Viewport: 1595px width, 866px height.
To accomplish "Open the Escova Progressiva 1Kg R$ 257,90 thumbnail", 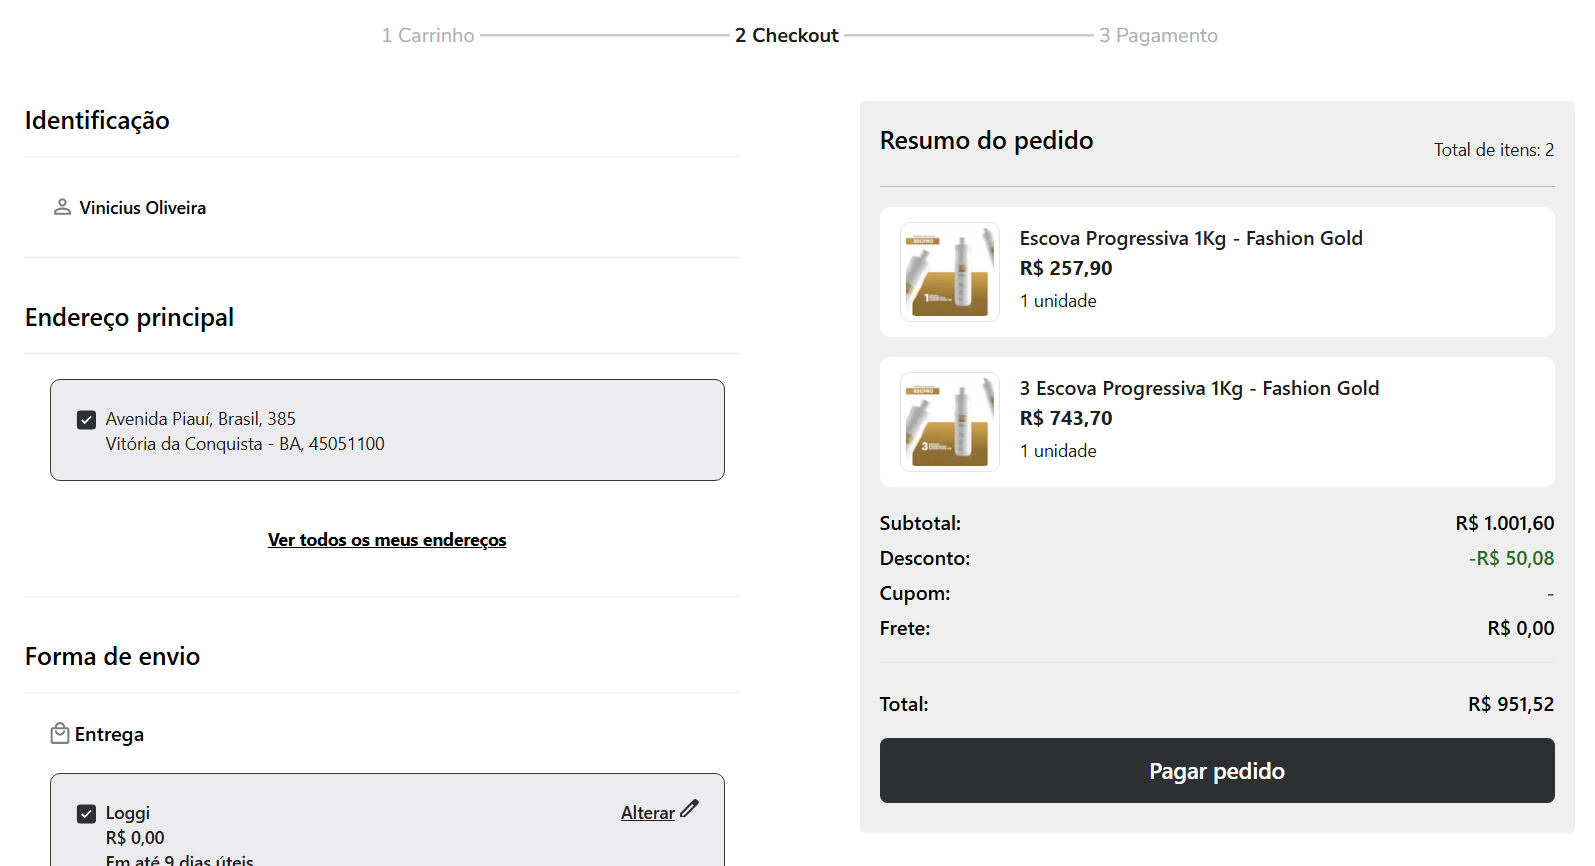I will [950, 272].
